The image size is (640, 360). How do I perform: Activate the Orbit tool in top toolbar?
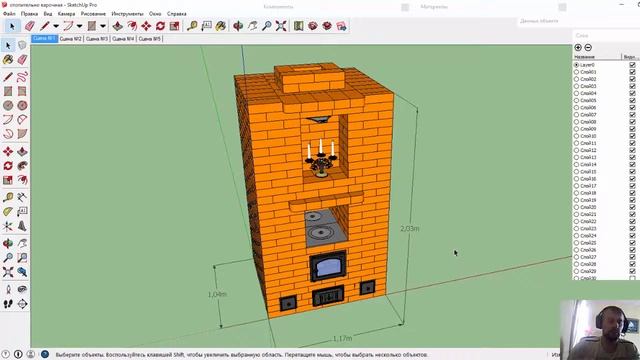pos(238,26)
